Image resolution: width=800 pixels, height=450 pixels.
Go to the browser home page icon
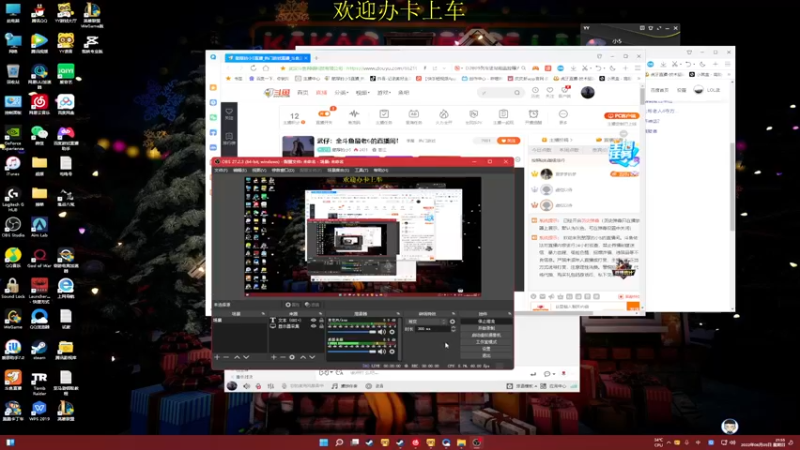[265, 68]
